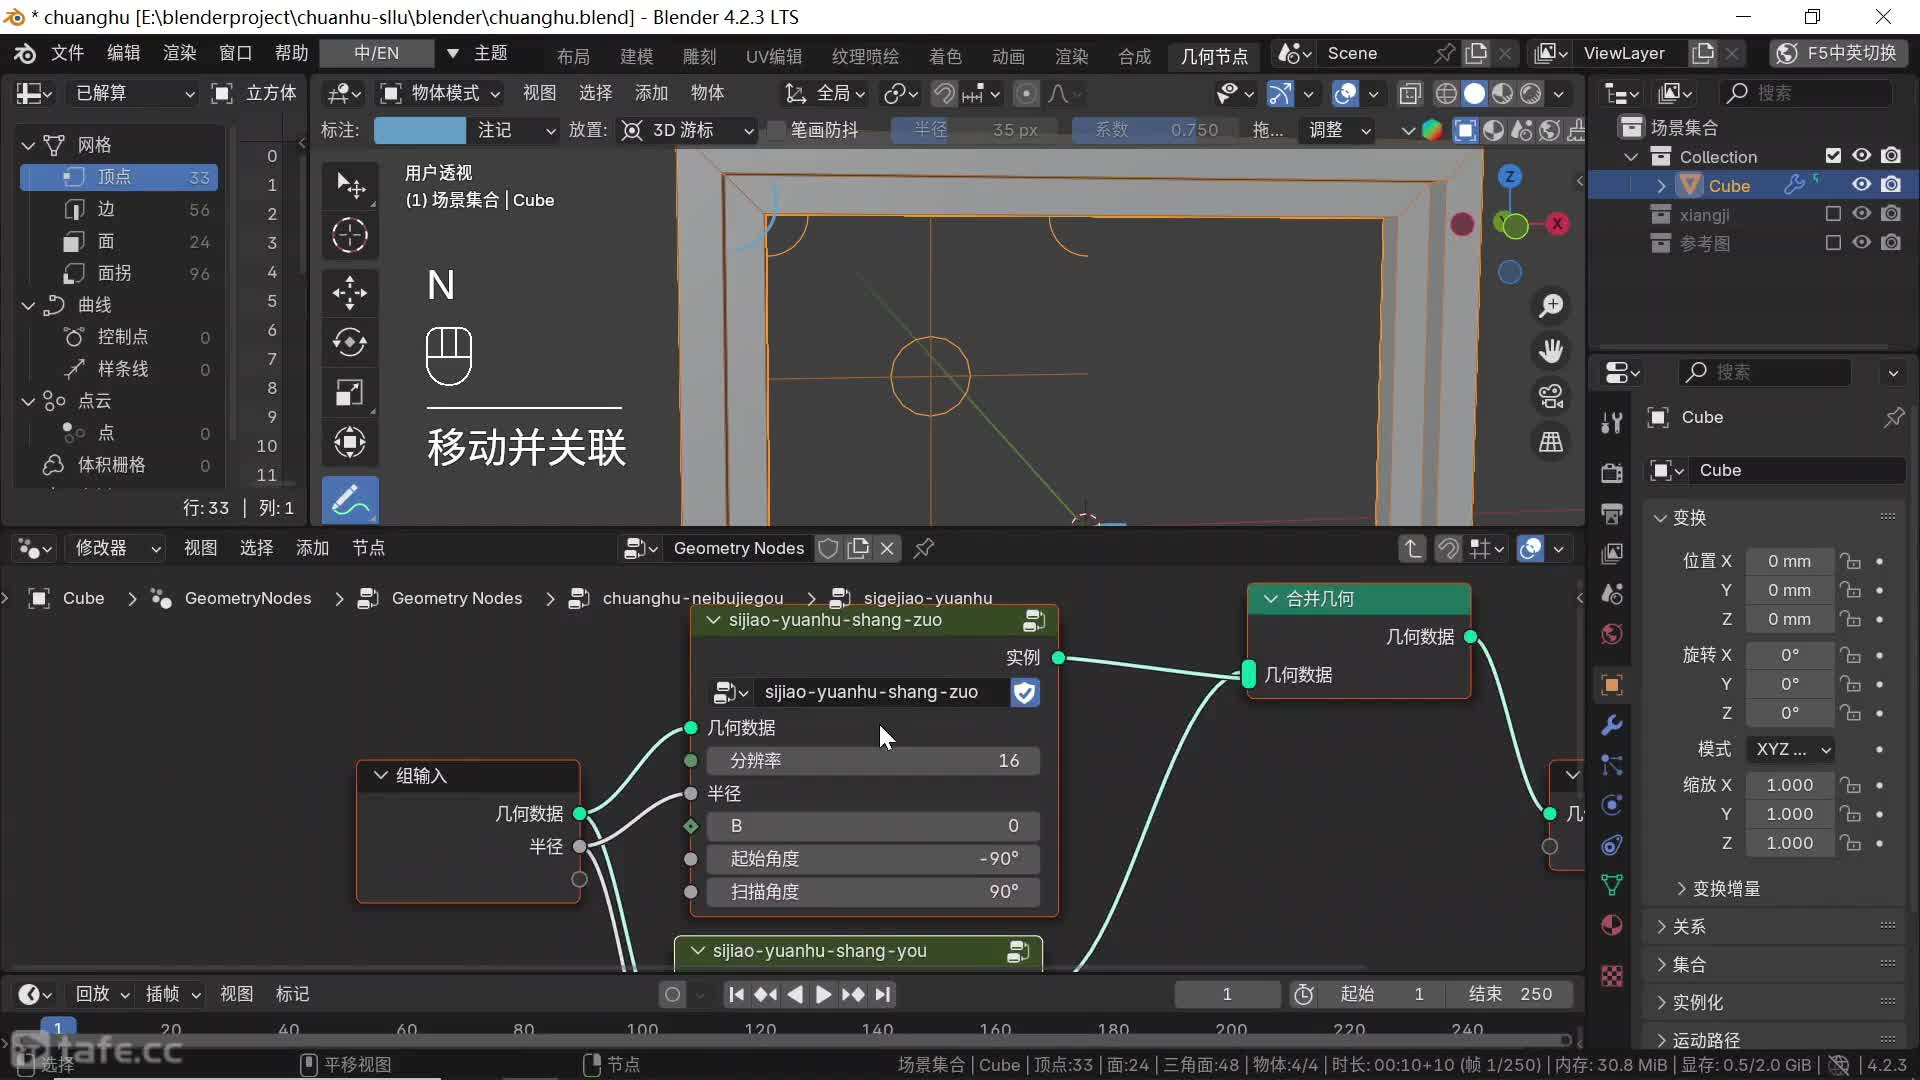Viewport: 1920px width, 1080px height.
Task: Select the Rotate tool icon
Action: [x=349, y=342]
